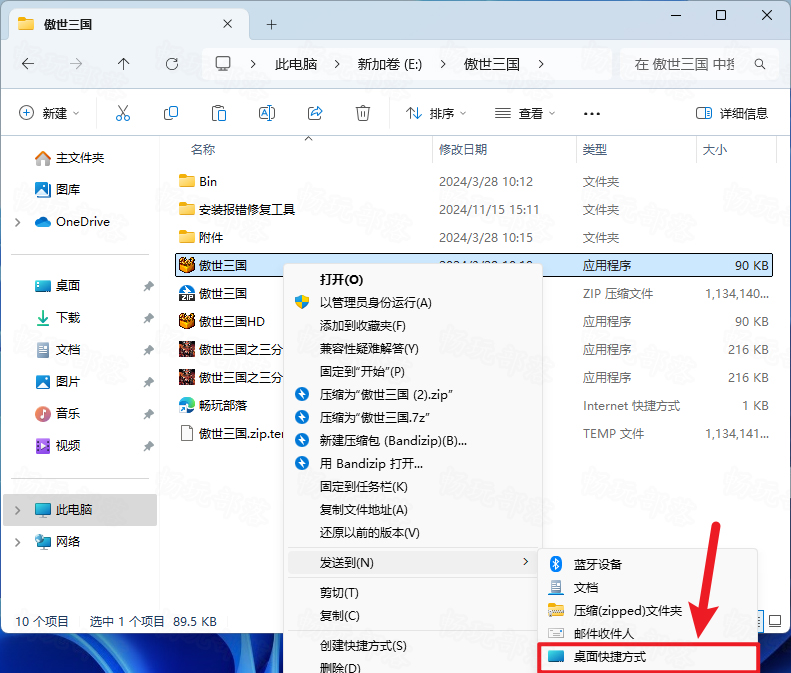The image size is (791, 673).
Task: Send to 邮件收件人
Action: tap(648, 634)
